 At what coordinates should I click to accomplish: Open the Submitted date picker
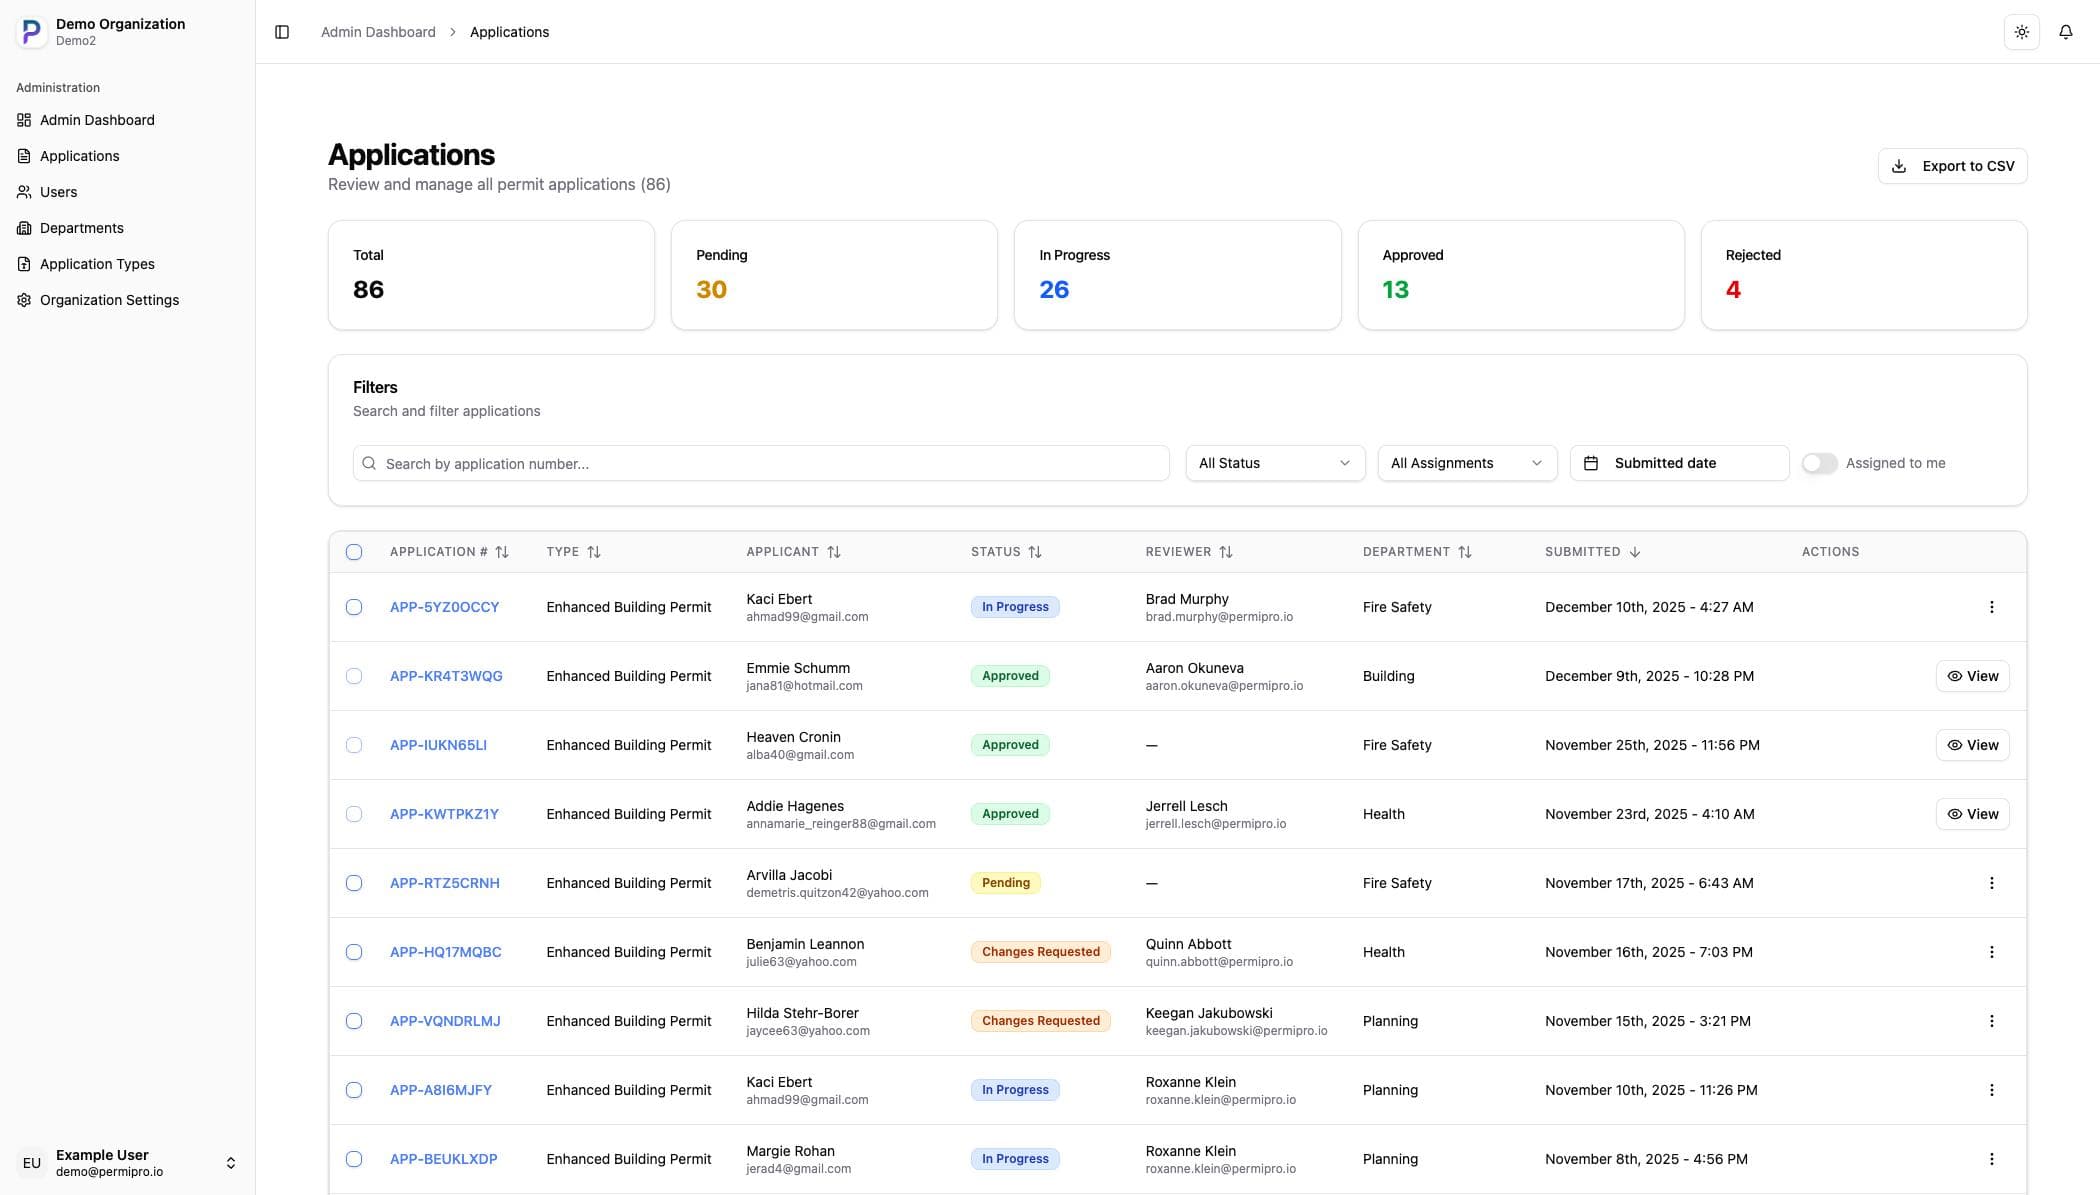1679,463
